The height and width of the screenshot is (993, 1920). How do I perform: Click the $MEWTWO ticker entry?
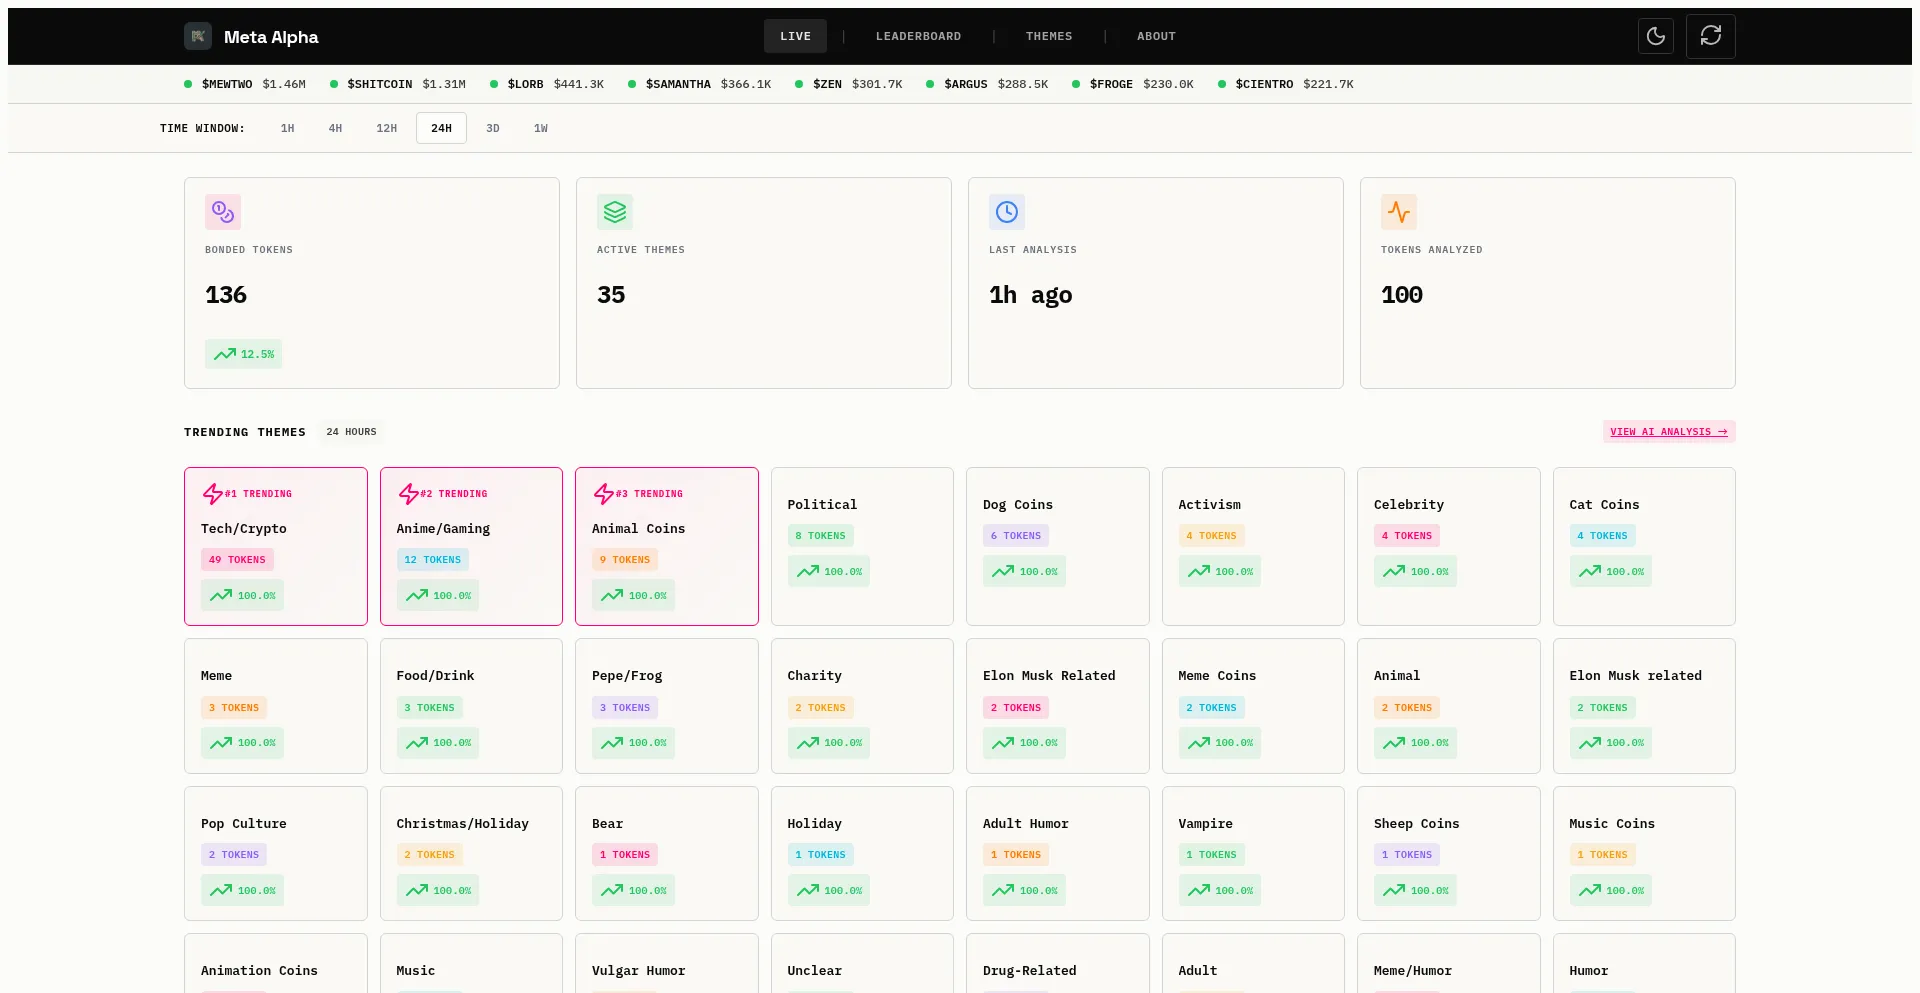[x=245, y=84]
